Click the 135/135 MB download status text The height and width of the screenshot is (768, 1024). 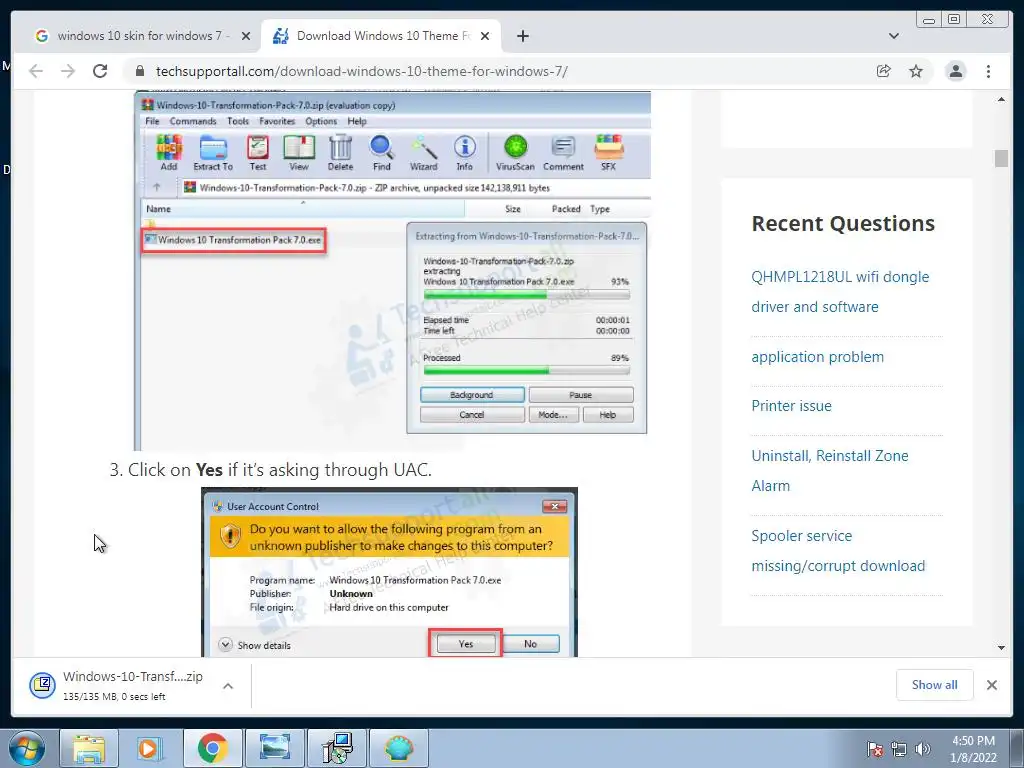tap(114, 697)
